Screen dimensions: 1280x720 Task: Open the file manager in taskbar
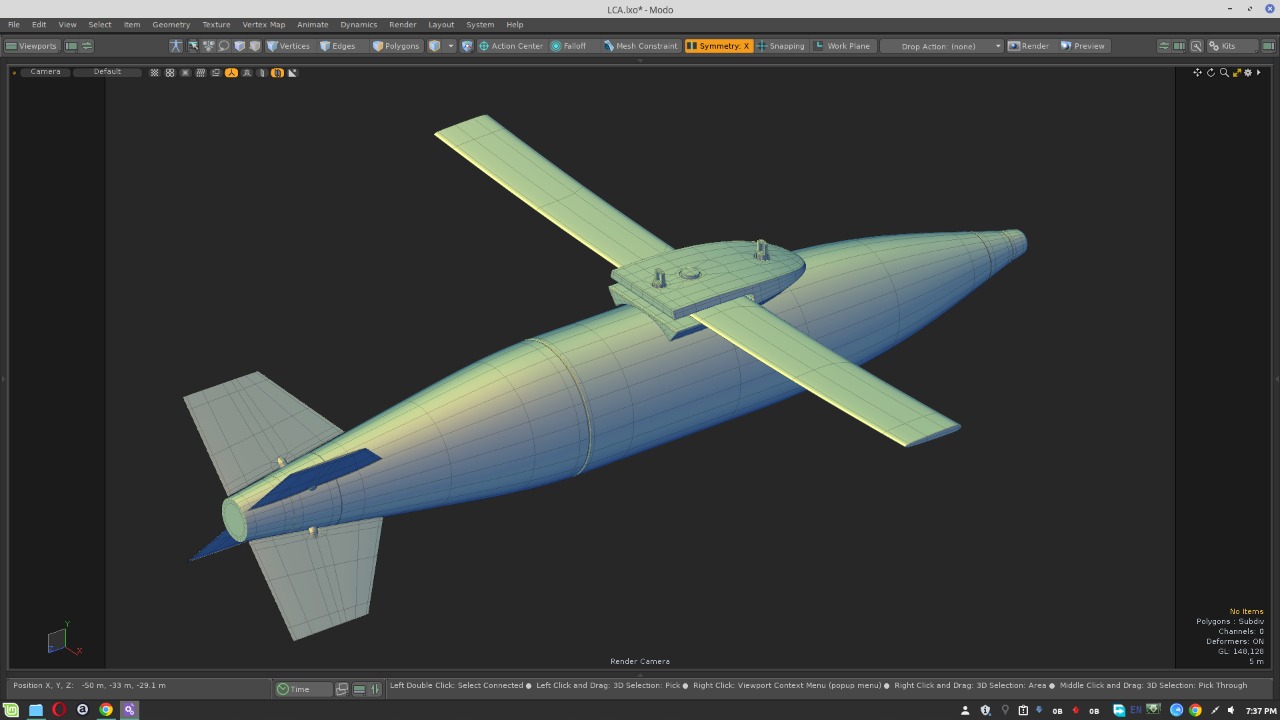(x=36, y=710)
